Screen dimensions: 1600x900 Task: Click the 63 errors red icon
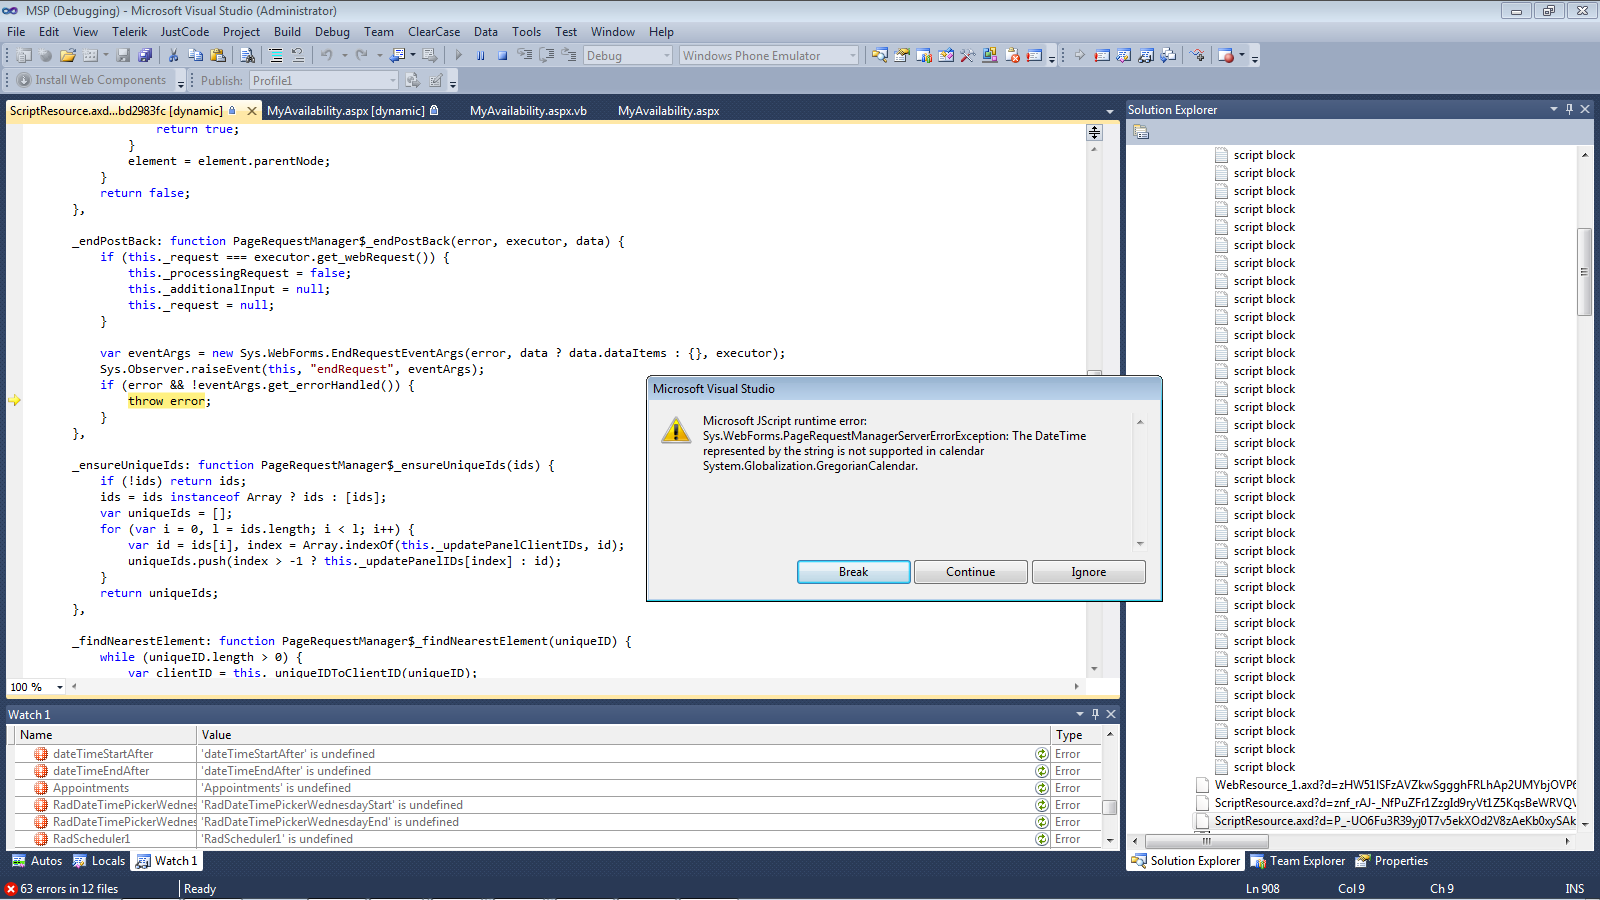(11, 888)
